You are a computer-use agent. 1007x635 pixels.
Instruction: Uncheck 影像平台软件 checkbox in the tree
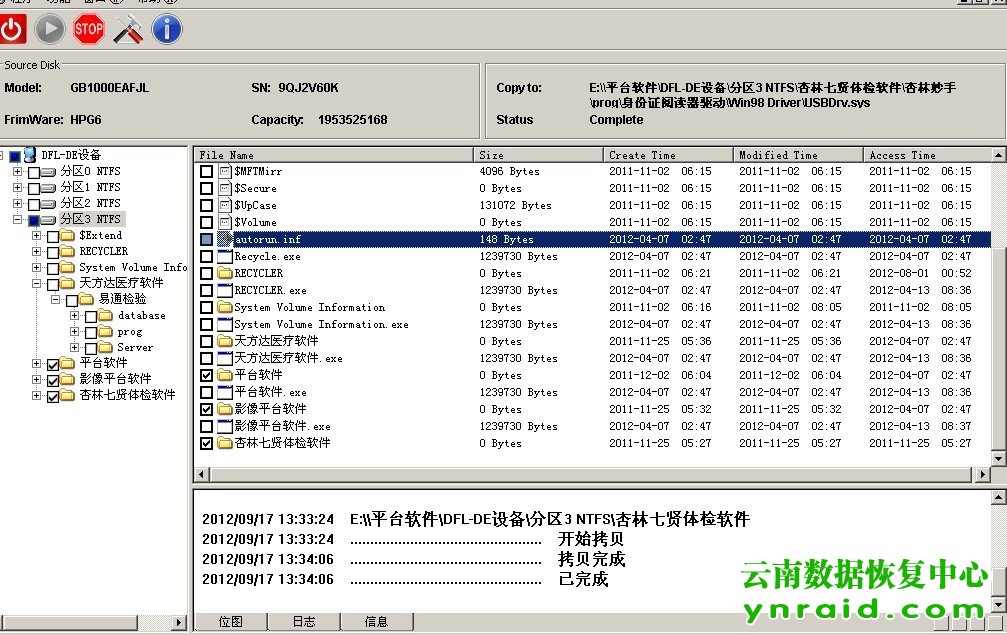(54, 379)
